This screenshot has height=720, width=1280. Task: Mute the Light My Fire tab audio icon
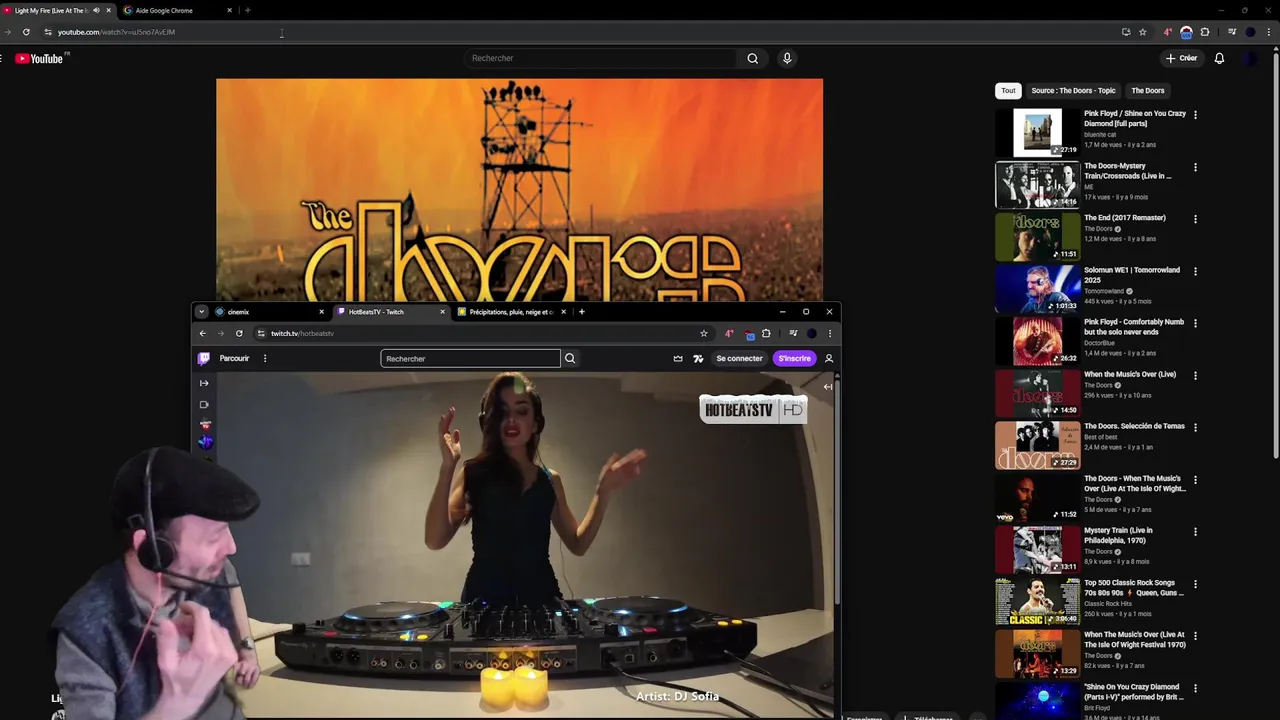[x=96, y=11]
